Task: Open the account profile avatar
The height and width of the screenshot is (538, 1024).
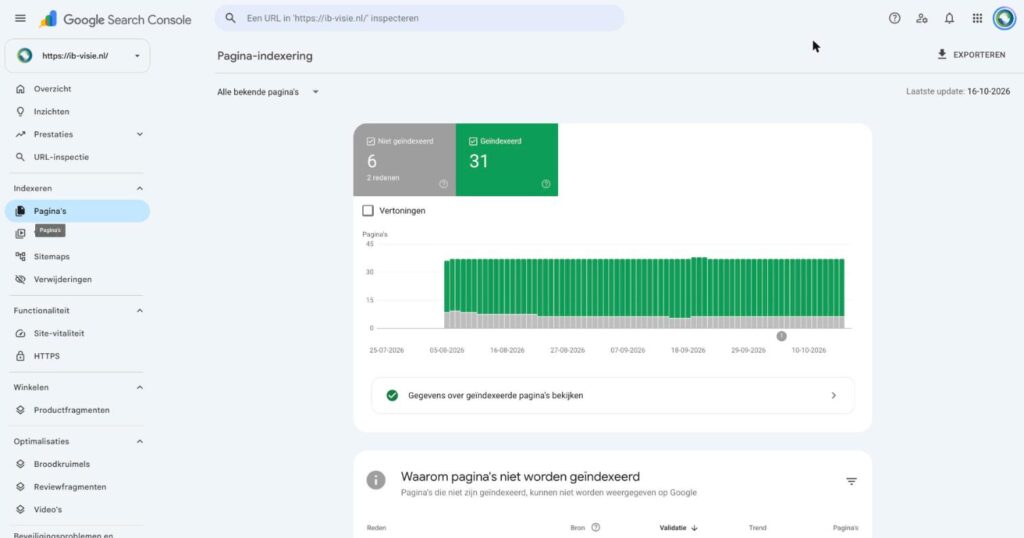Action: [x=1004, y=18]
